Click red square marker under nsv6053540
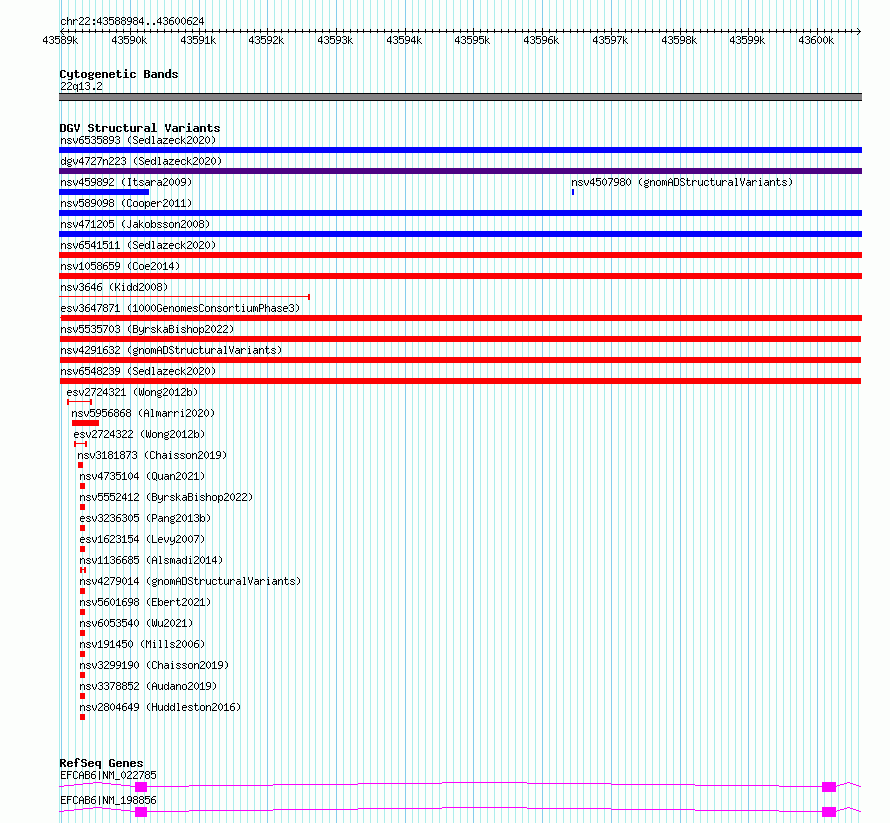The height and width of the screenshot is (823, 890). pyautogui.click(x=82, y=633)
